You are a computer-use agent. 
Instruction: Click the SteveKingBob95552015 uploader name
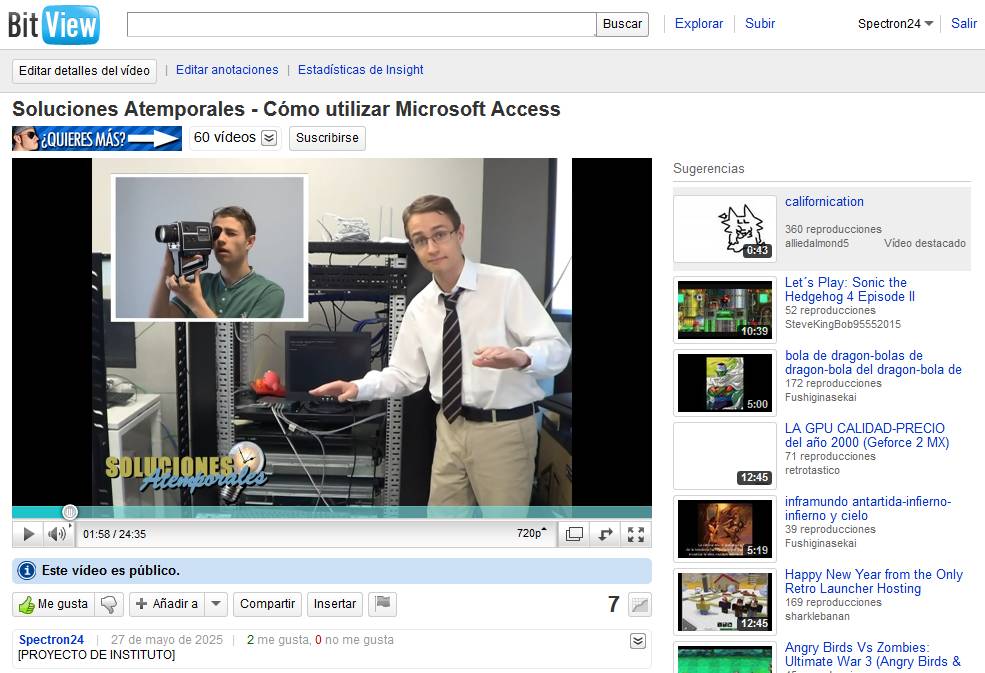point(842,324)
